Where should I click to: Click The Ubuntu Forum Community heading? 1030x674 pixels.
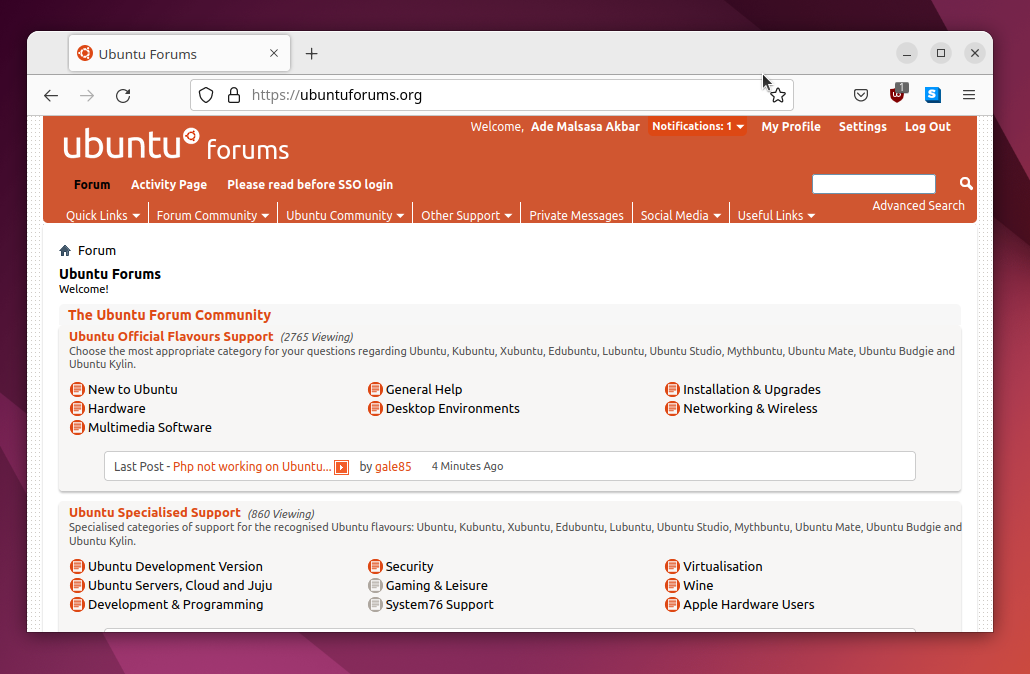point(169,315)
